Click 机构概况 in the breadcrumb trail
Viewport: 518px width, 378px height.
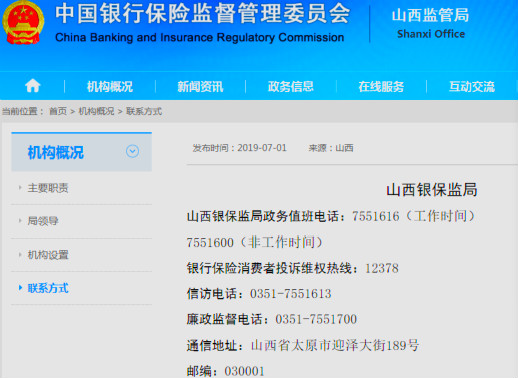(96, 111)
